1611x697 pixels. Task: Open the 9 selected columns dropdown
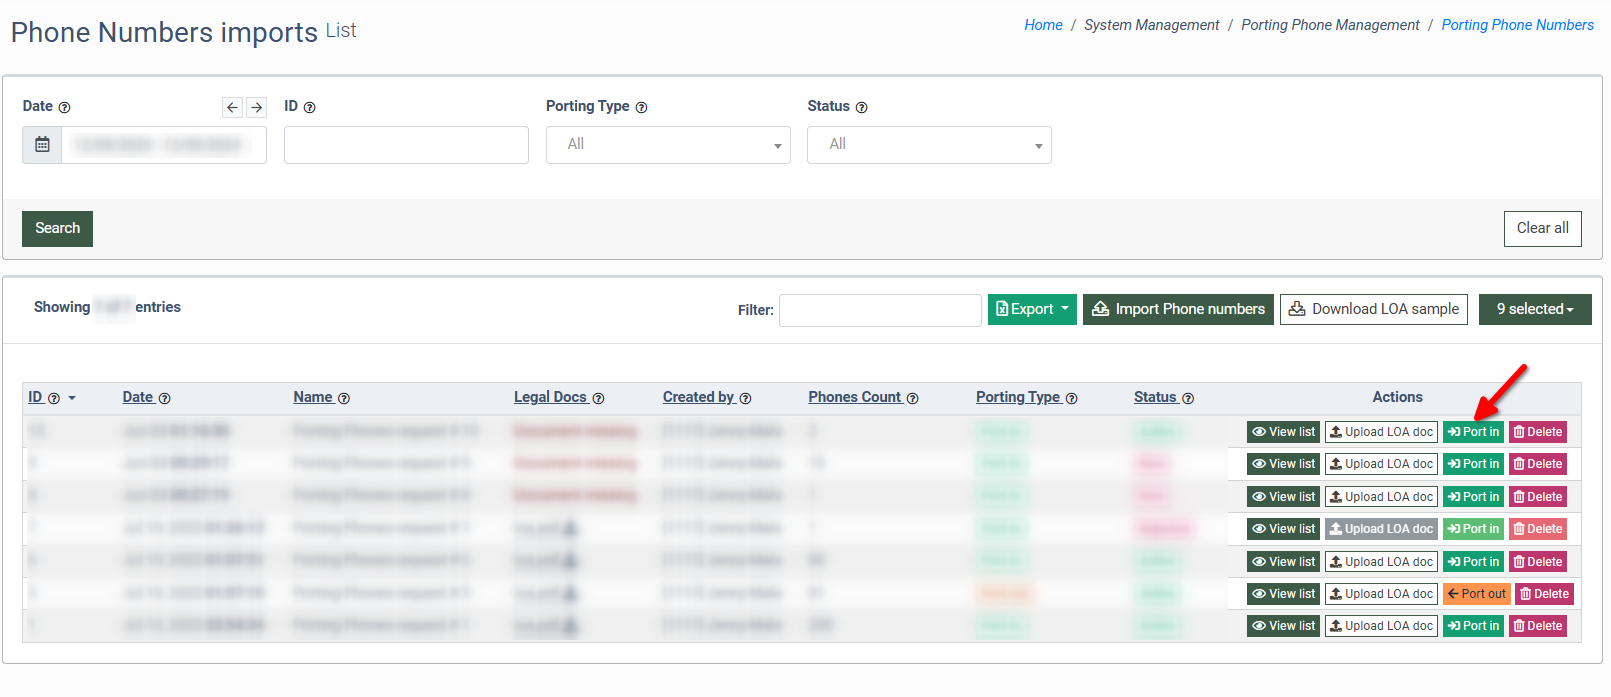tap(1534, 310)
